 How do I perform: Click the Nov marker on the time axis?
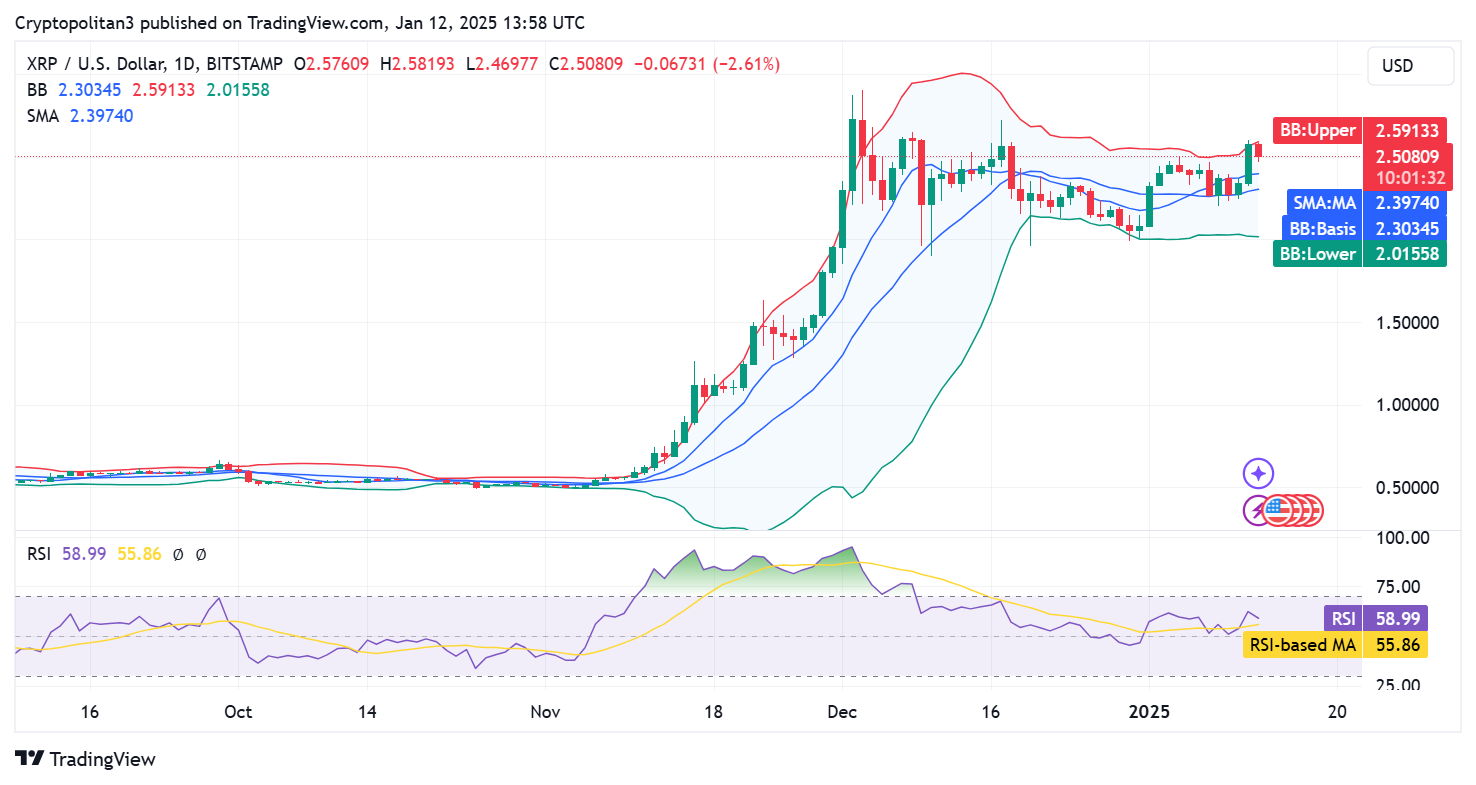pyautogui.click(x=545, y=711)
